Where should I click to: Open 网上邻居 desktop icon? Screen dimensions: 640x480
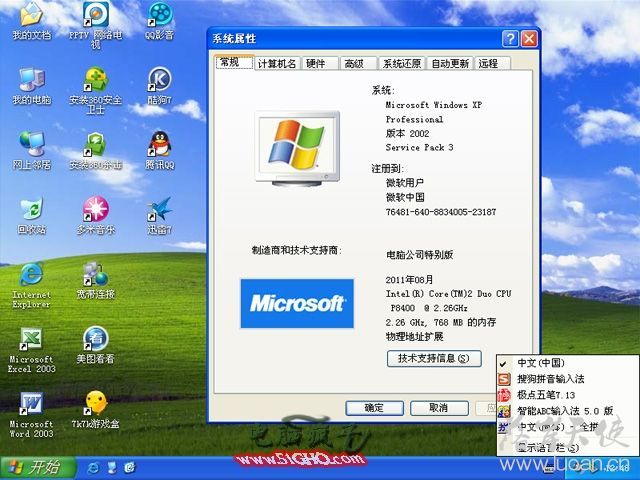(31, 151)
